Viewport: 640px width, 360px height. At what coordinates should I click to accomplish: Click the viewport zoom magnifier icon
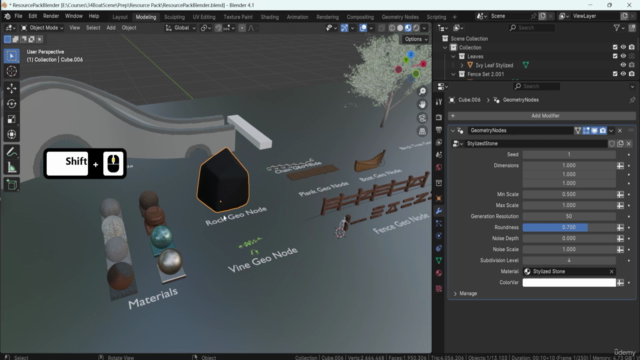point(422,91)
